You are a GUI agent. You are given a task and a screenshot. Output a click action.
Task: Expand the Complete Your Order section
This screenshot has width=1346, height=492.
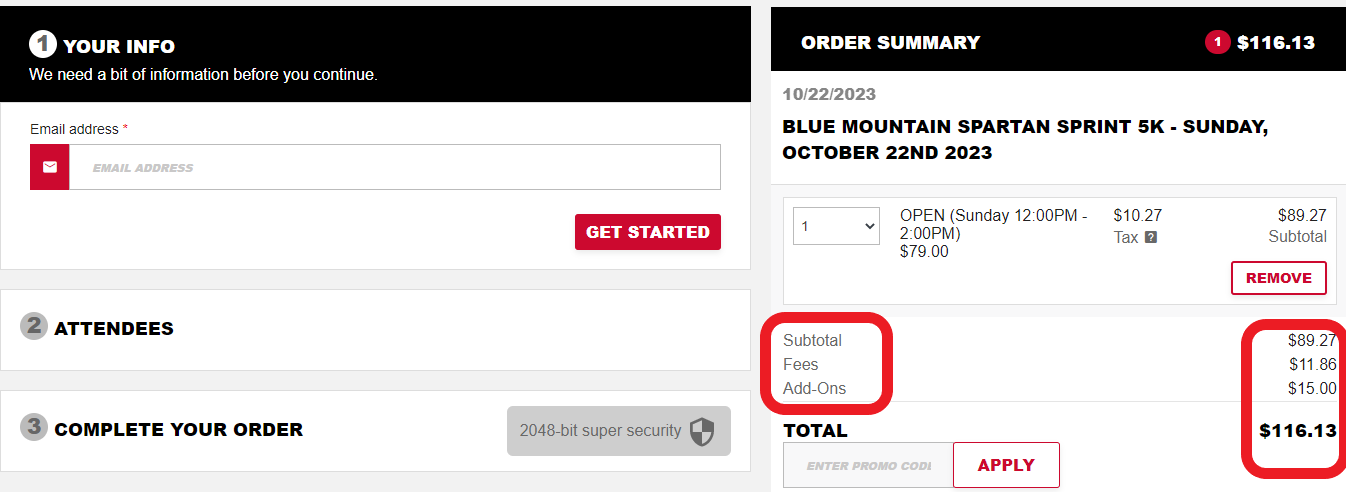tap(375, 431)
